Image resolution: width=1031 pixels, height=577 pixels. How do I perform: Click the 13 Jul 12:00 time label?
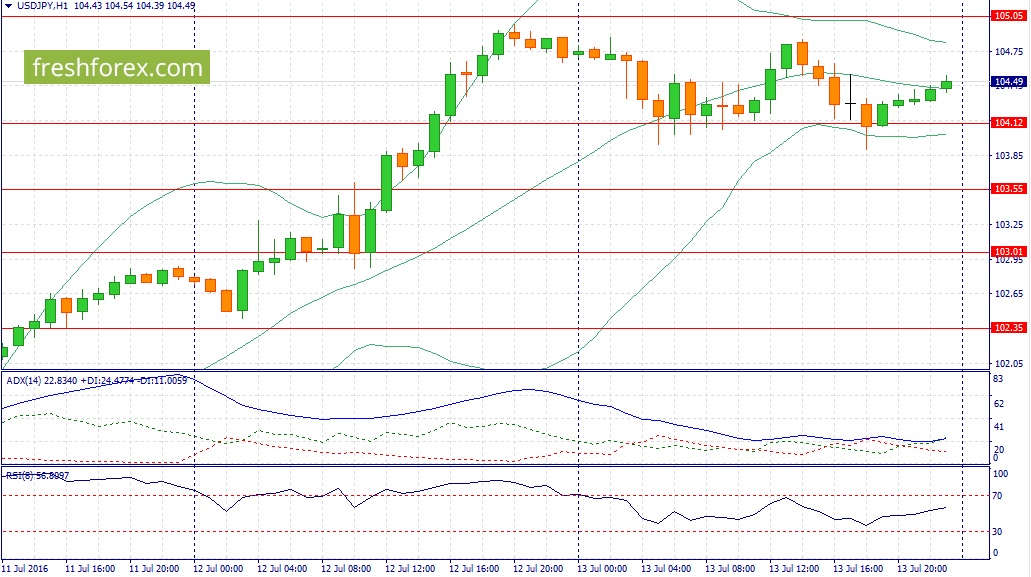point(794,568)
